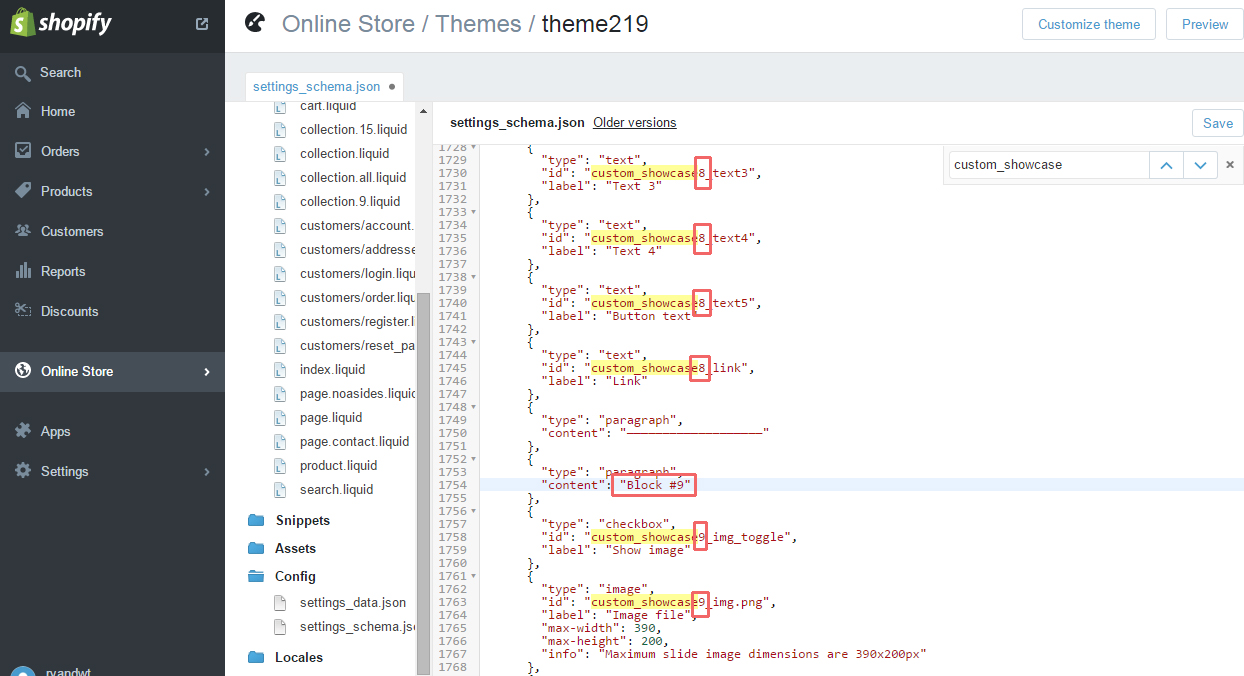The height and width of the screenshot is (676, 1244).
Task: Click the Products tag icon
Action: (23, 191)
